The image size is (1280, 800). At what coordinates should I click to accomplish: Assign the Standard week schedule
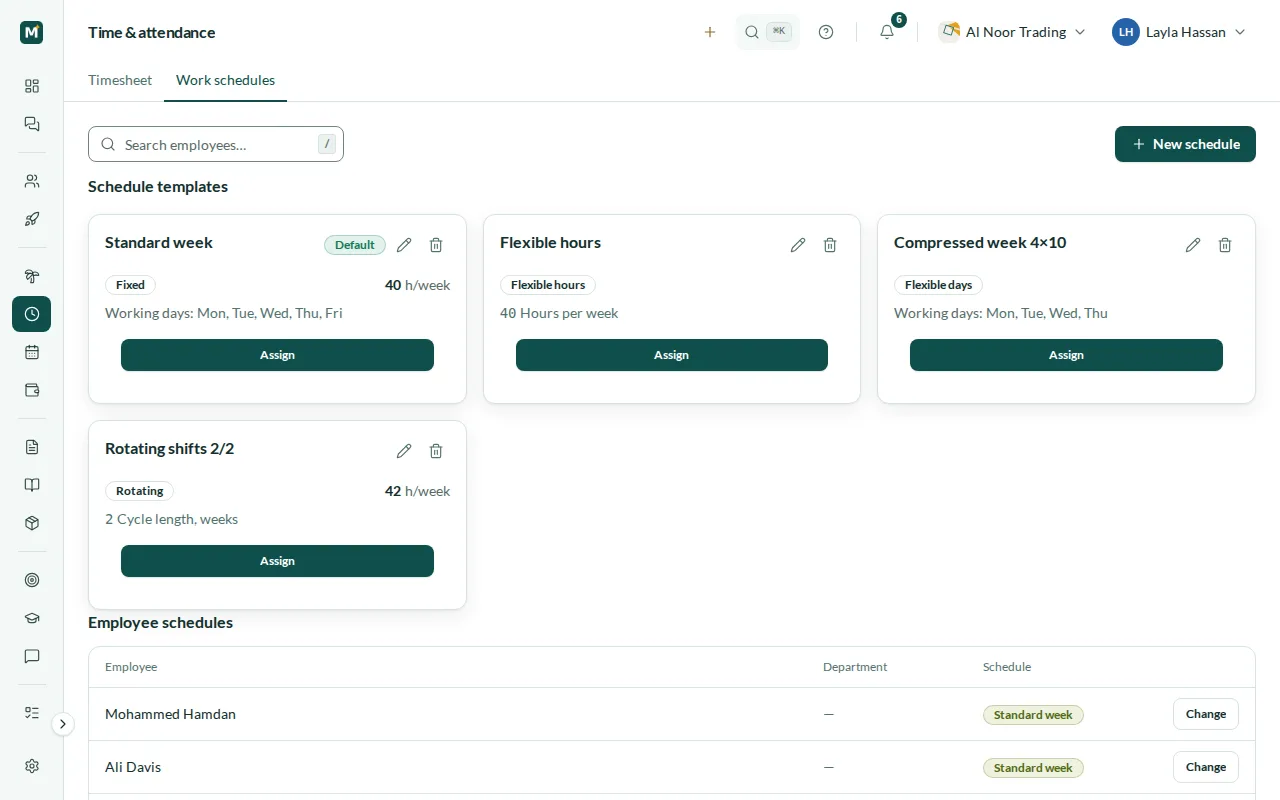[x=277, y=355]
